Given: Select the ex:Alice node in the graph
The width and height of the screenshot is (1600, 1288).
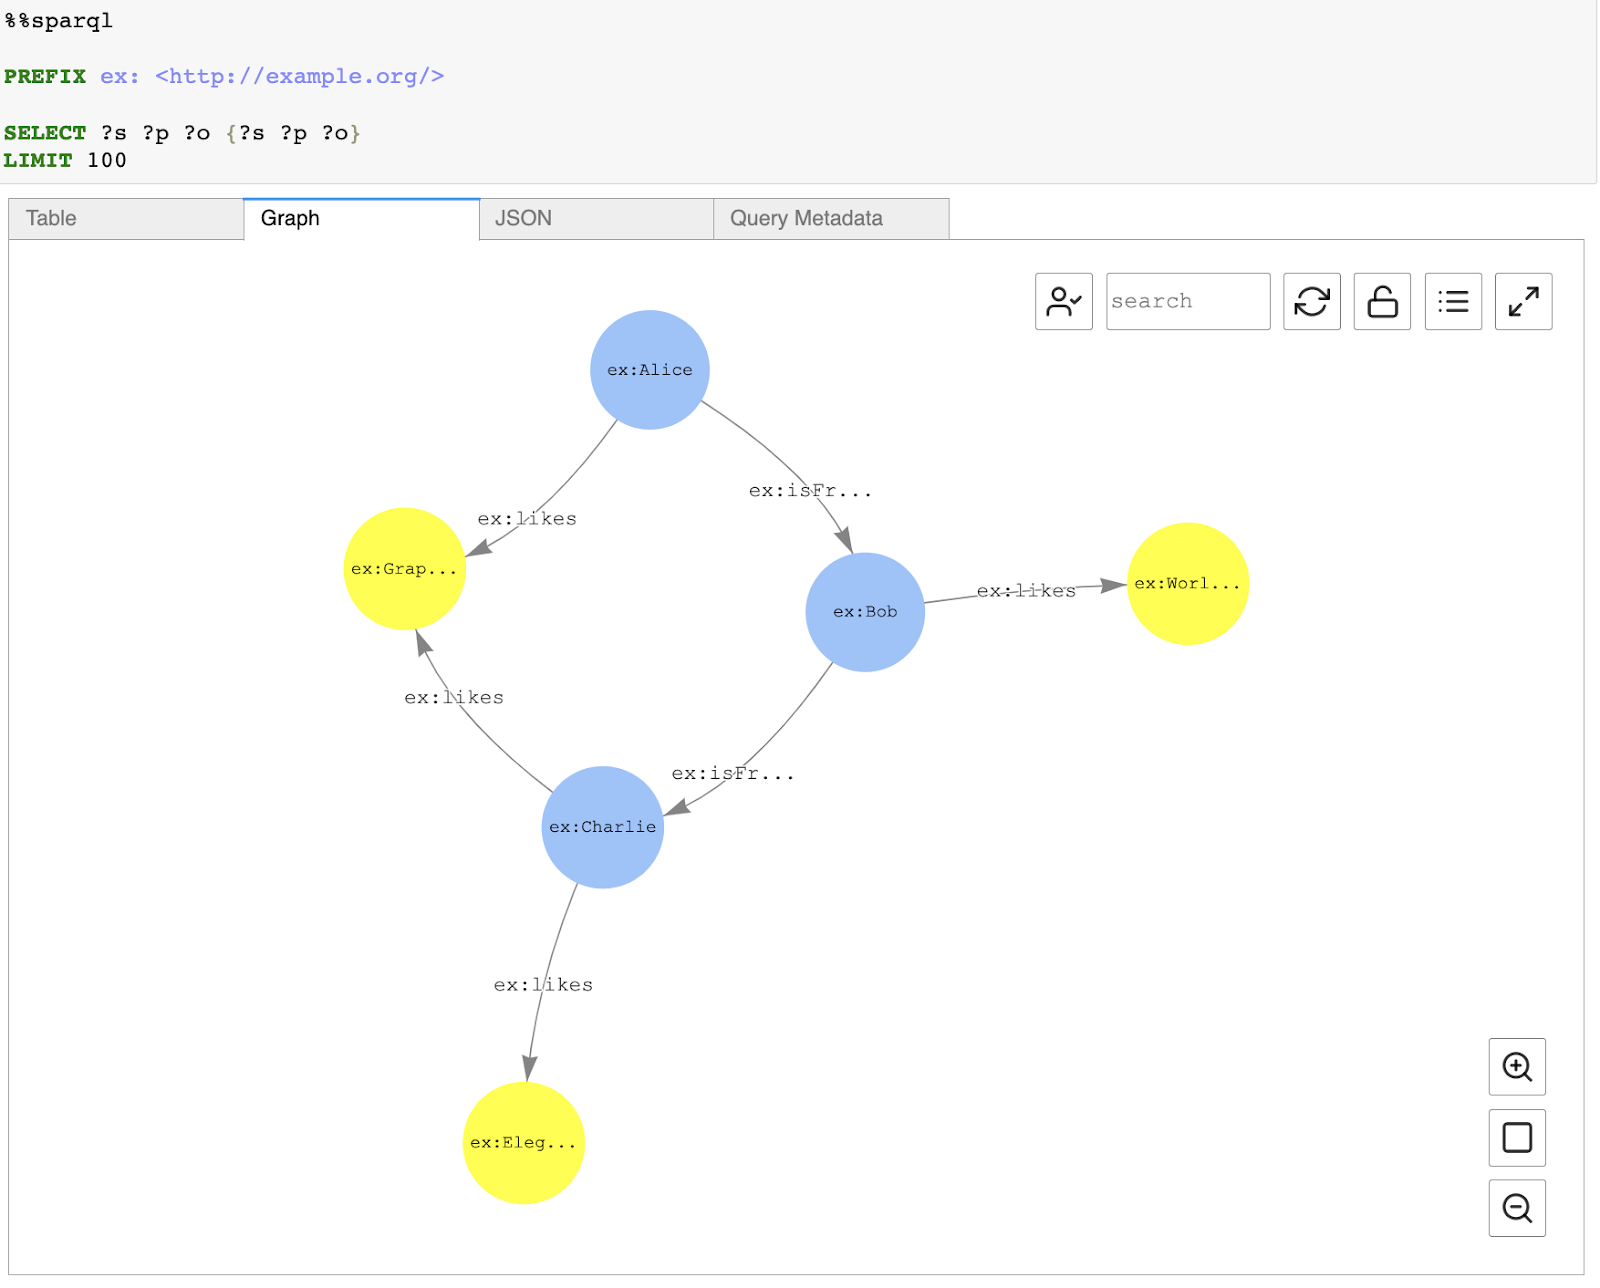Looking at the screenshot, I should pyautogui.click(x=649, y=369).
